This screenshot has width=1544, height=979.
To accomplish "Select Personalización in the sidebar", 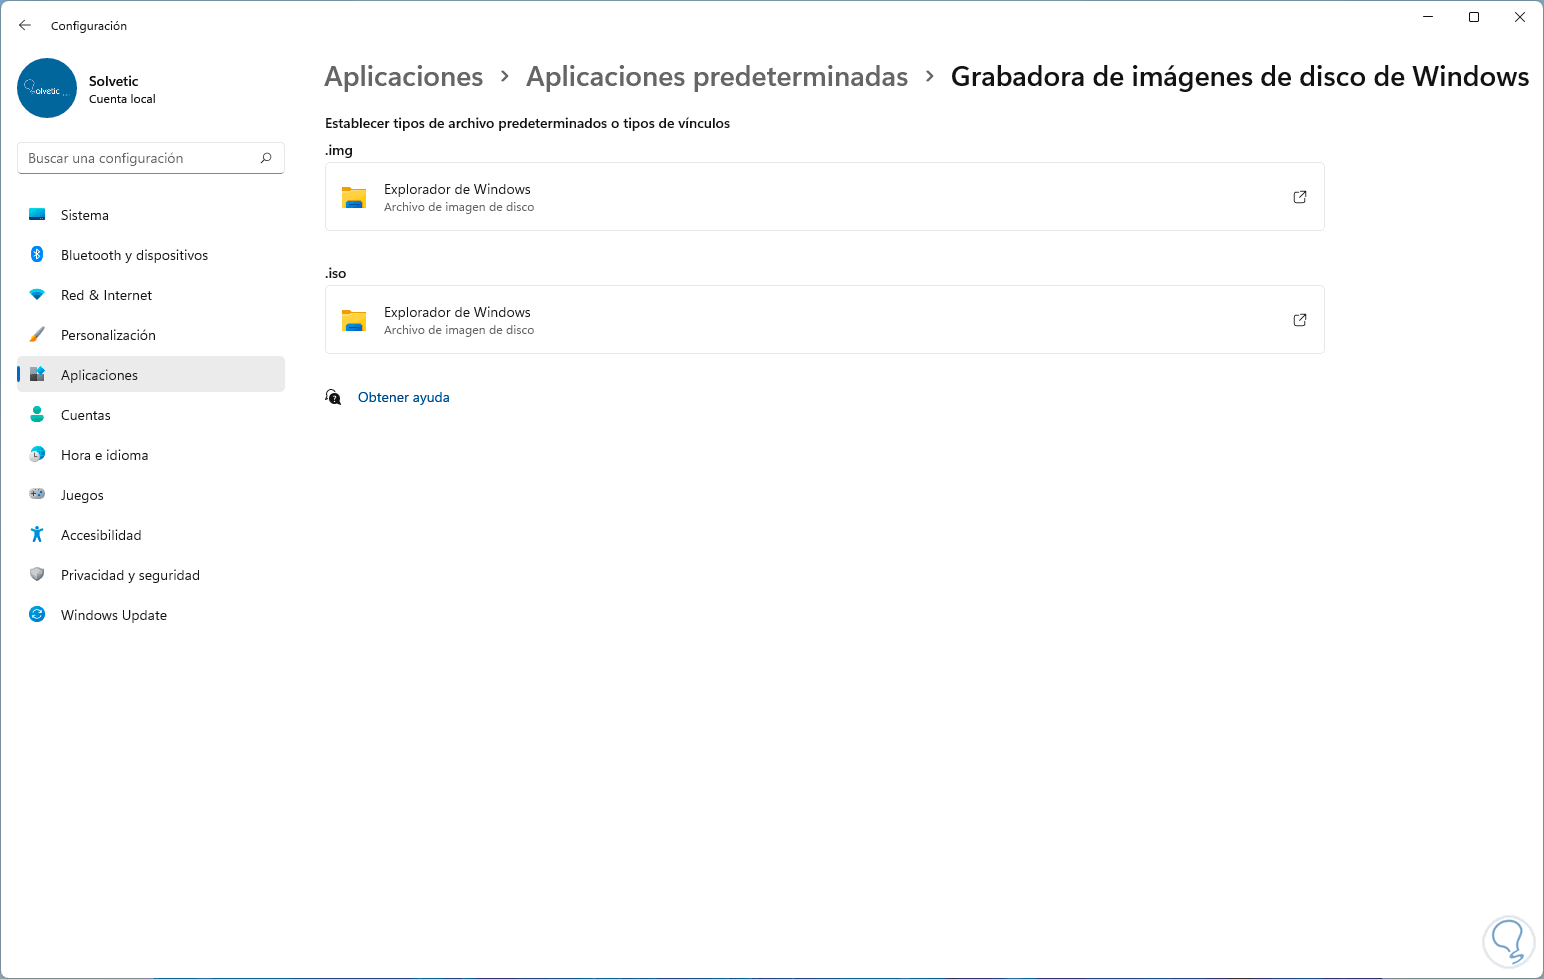I will click(x=151, y=335).
